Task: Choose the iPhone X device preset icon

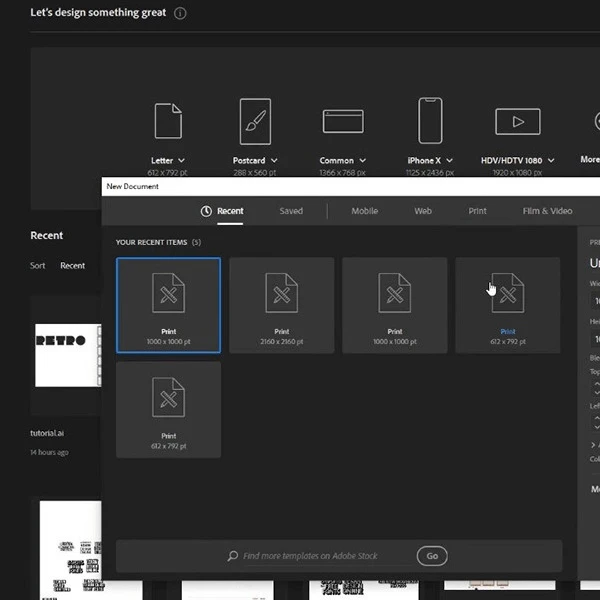Action: pyautogui.click(x=430, y=121)
